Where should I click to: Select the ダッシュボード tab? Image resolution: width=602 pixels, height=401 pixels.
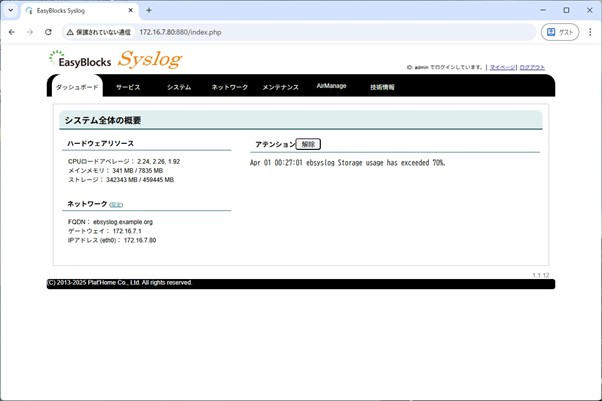click(x=76, y=87)
